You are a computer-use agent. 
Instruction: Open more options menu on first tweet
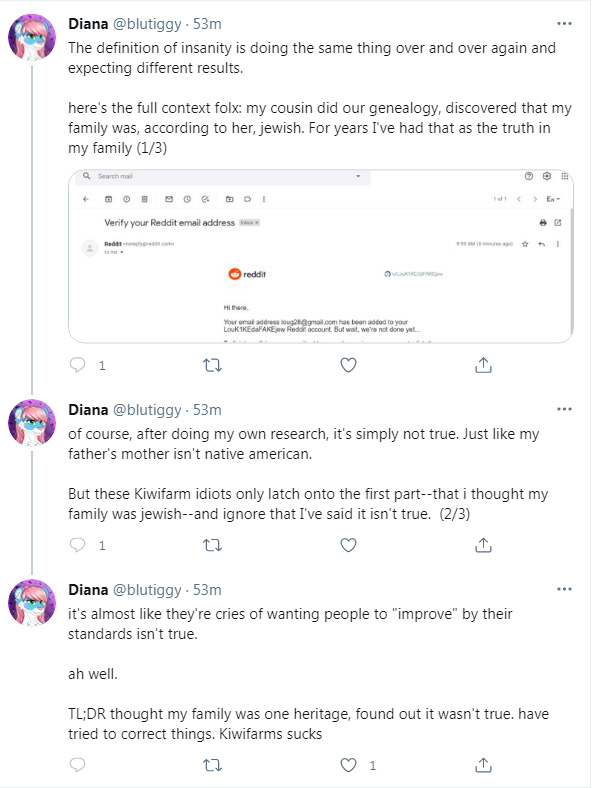pos(564,24)
